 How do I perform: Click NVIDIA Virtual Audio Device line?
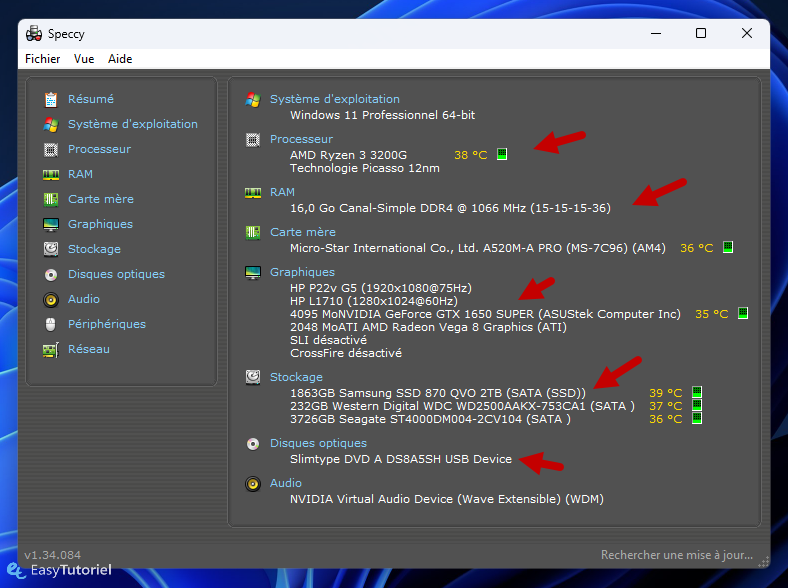(447, 499)
